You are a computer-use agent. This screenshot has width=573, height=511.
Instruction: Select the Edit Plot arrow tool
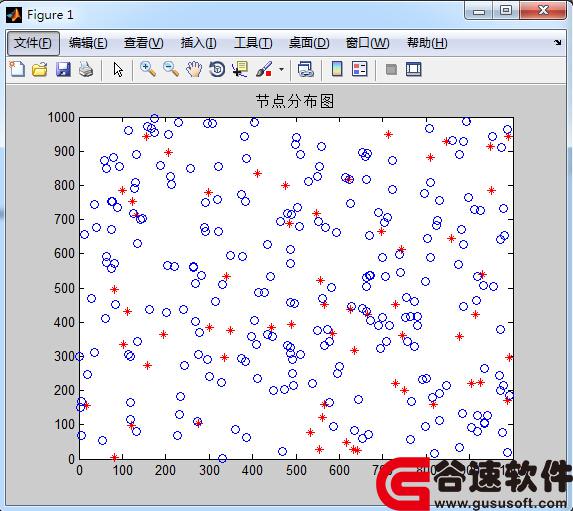(x=118, y=69)
